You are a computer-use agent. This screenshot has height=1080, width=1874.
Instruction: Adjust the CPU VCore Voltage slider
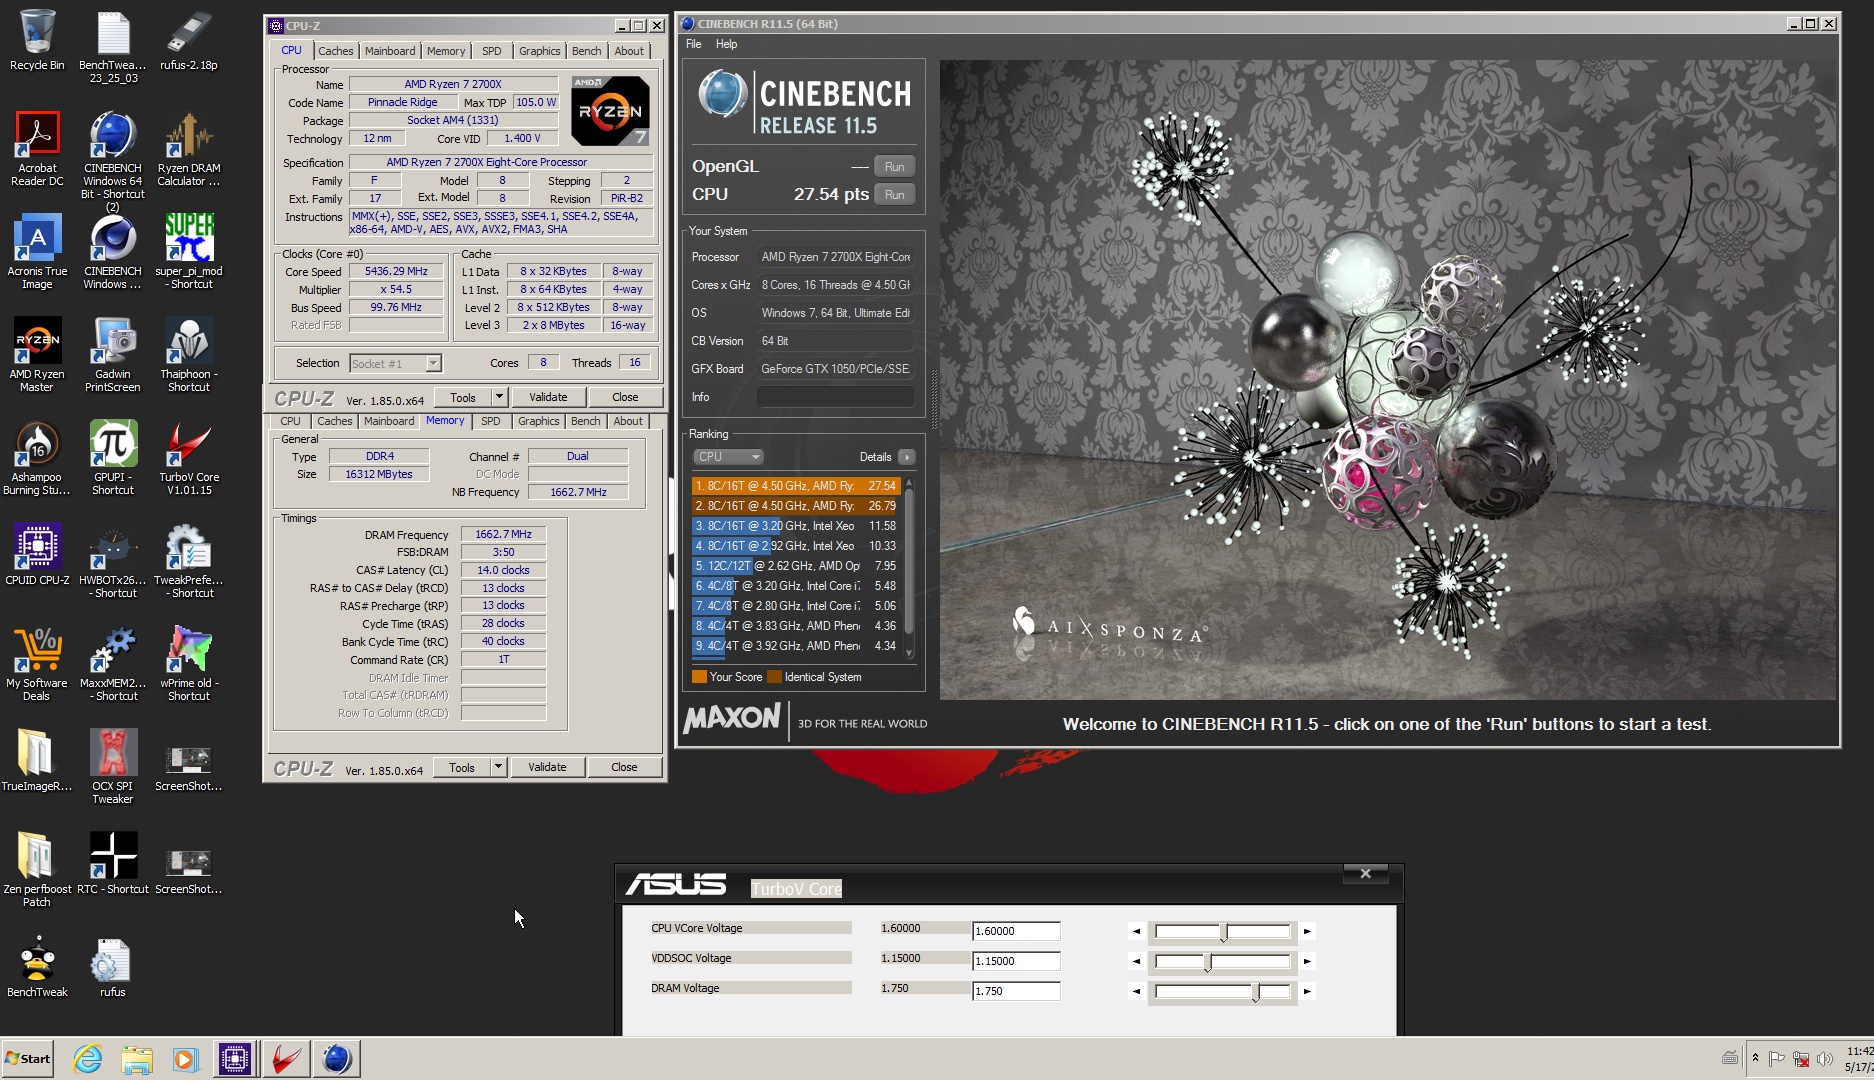point(1222,931)
